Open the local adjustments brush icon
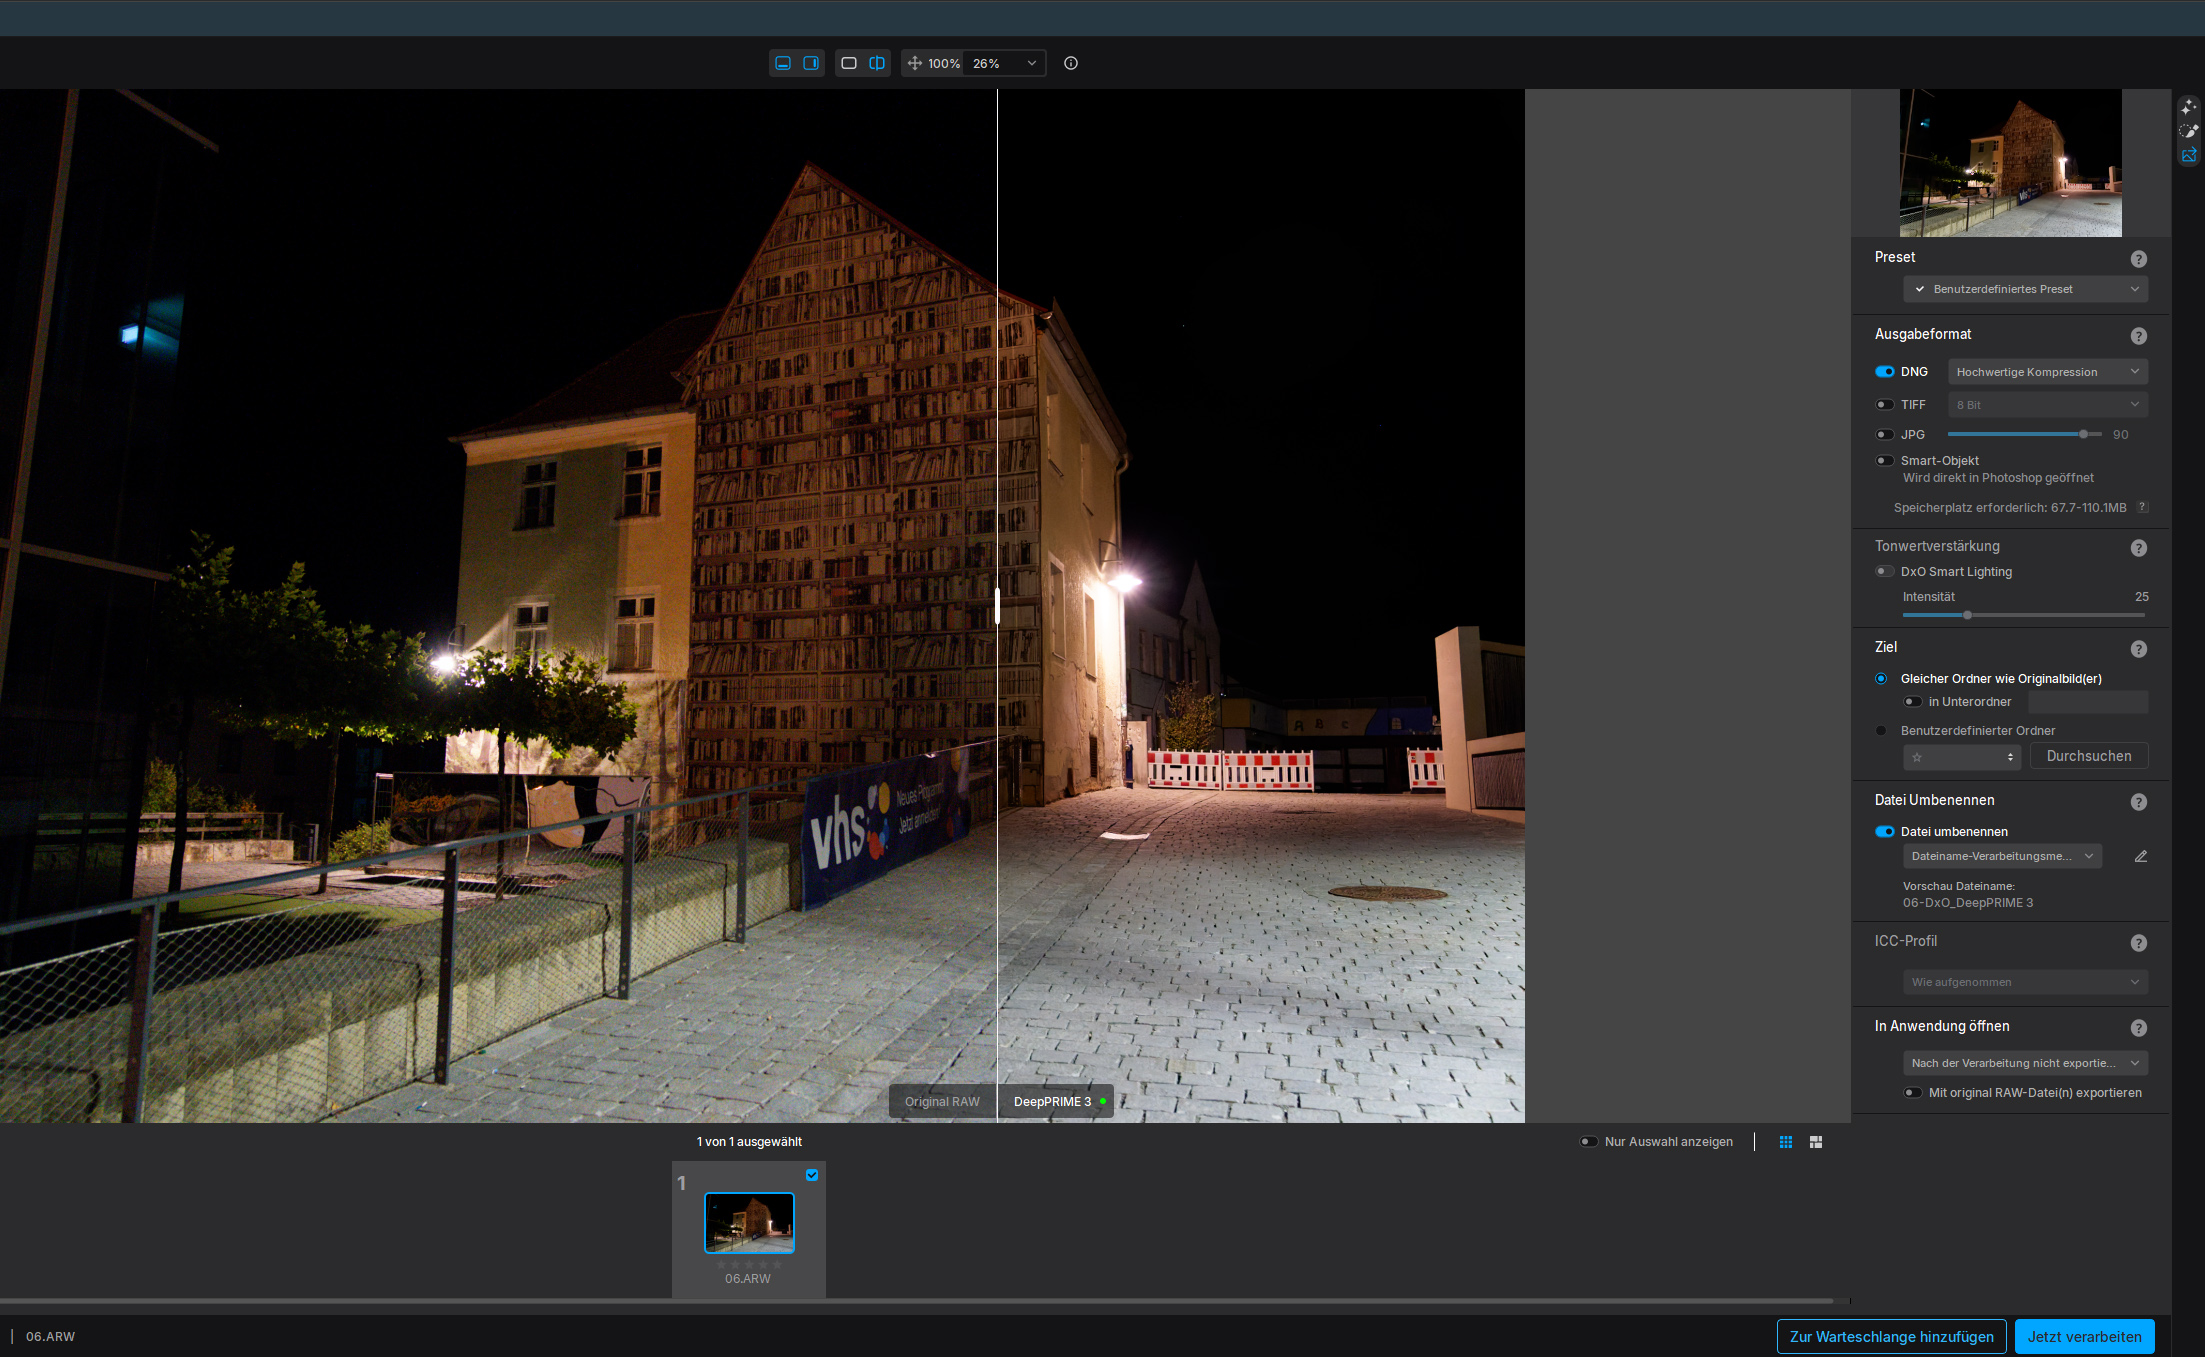The width and height of the screenshot is (2205, 1357). click(2188, 131)
